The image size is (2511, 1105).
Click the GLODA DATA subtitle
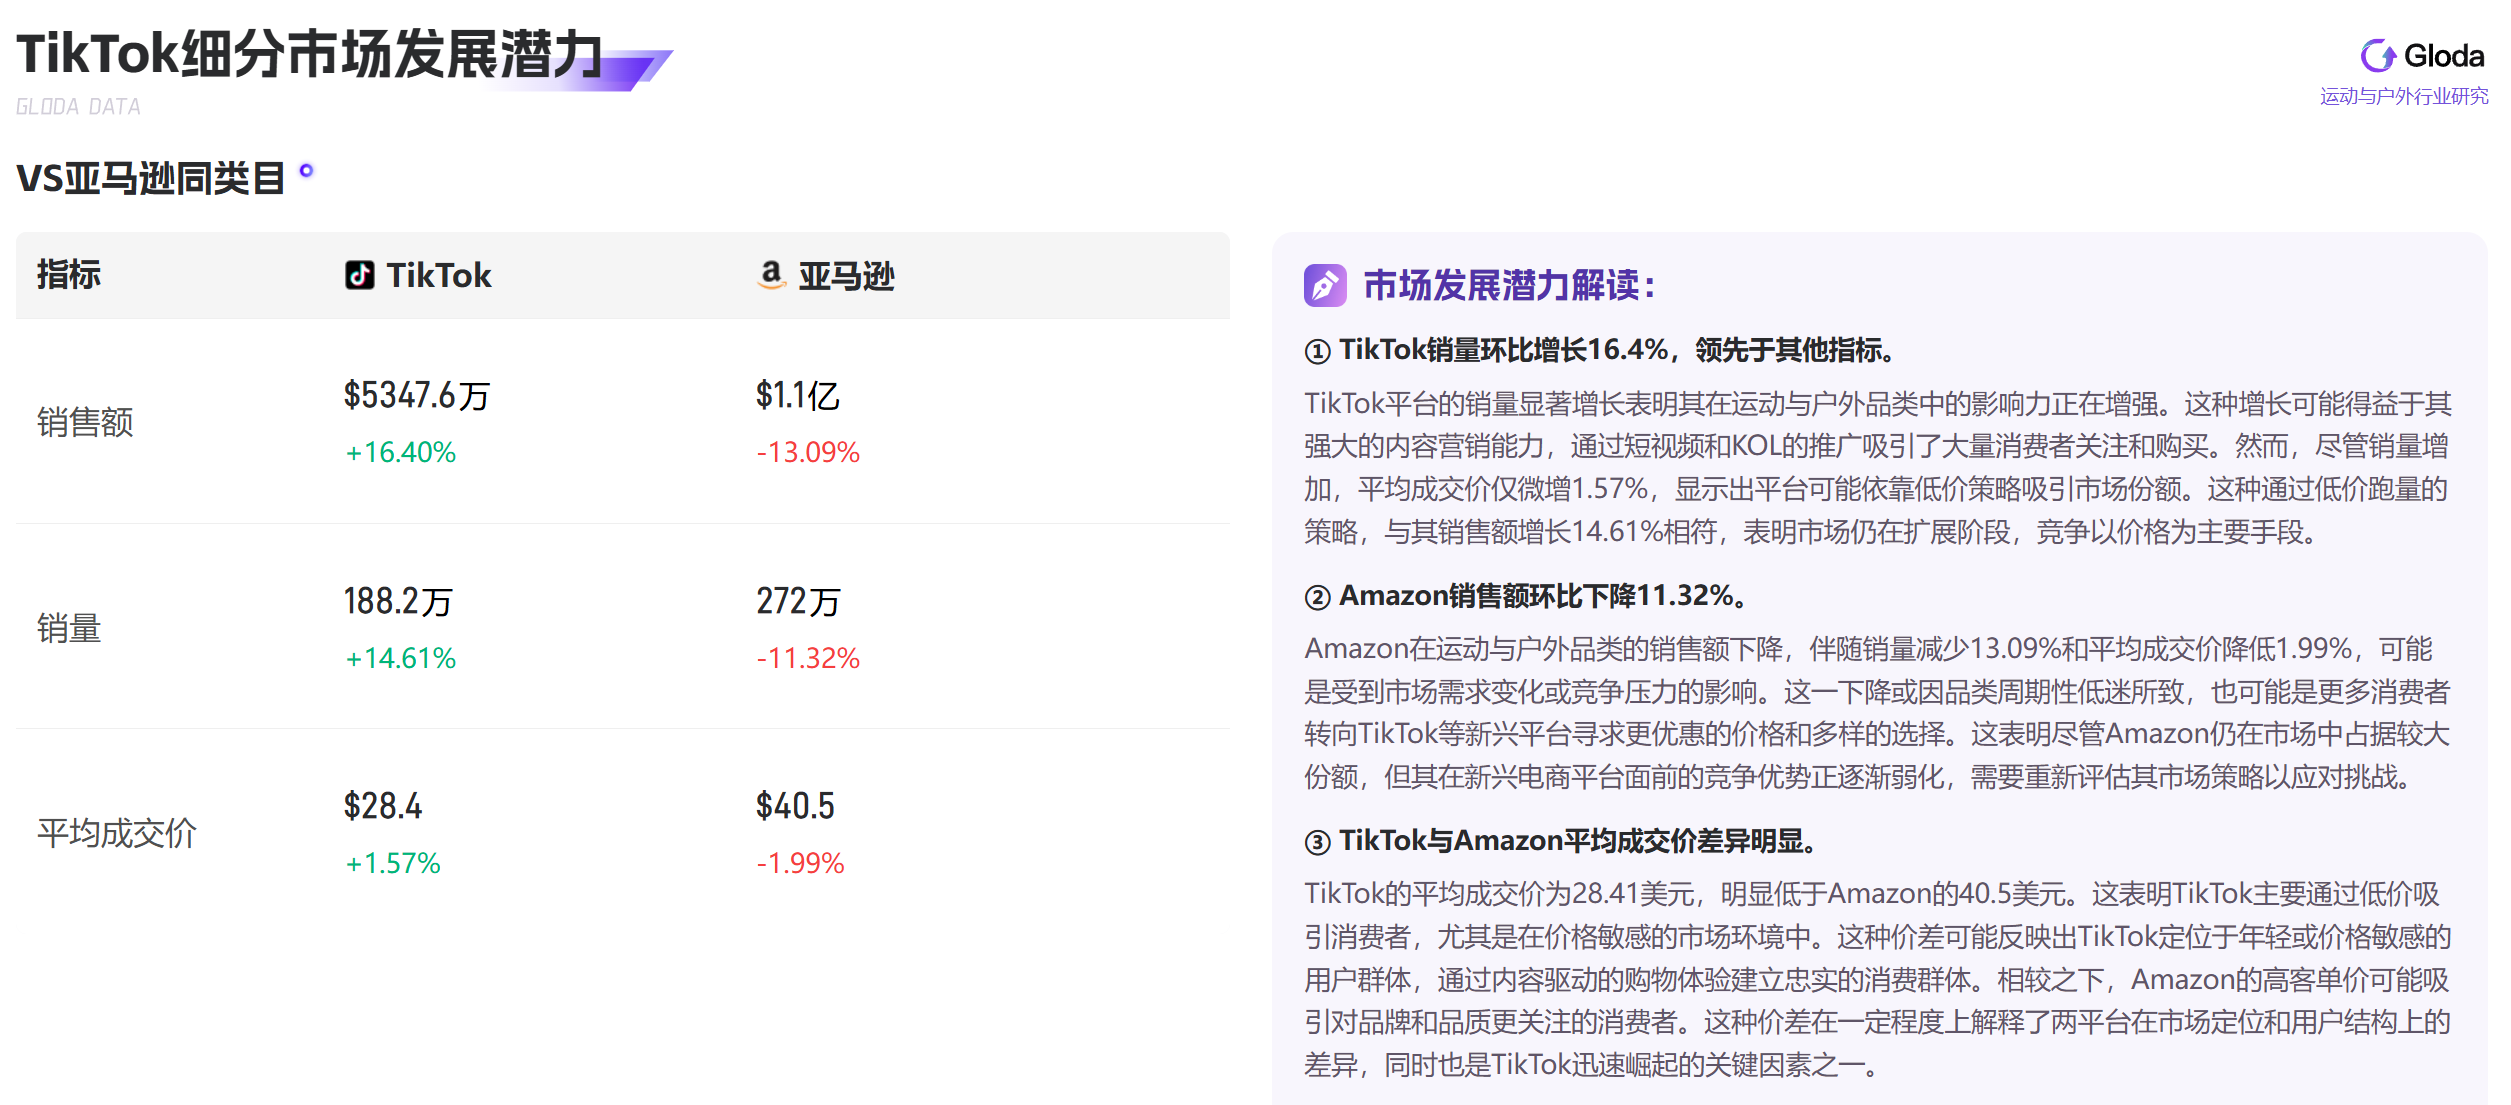78,106
